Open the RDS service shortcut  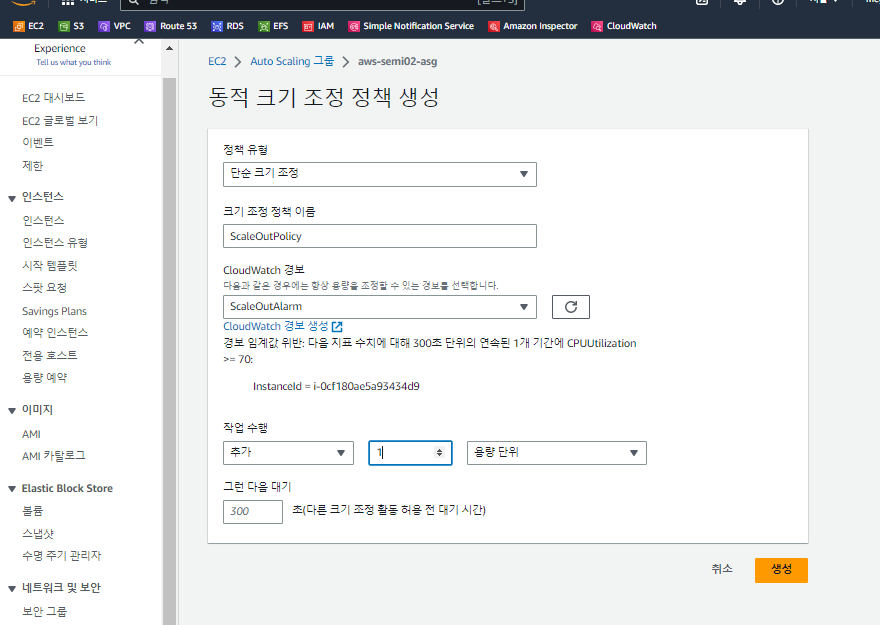pos(227,26)
